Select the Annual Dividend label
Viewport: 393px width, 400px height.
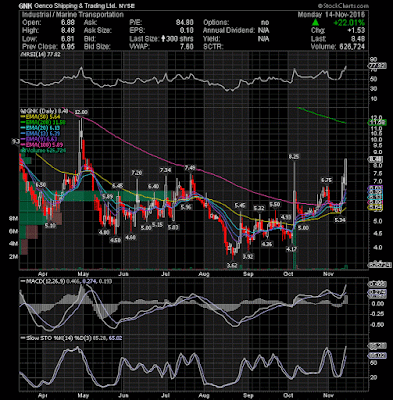[x=229, y=31]
